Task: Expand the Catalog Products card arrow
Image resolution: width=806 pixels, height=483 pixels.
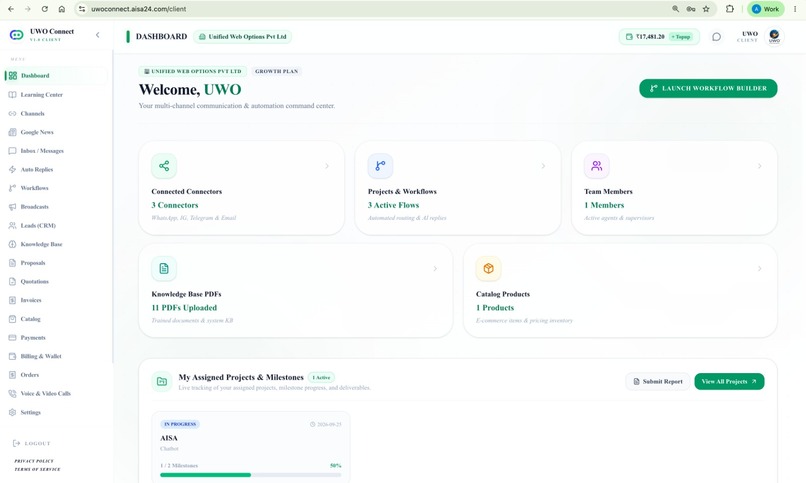Action: click(760, 269)
